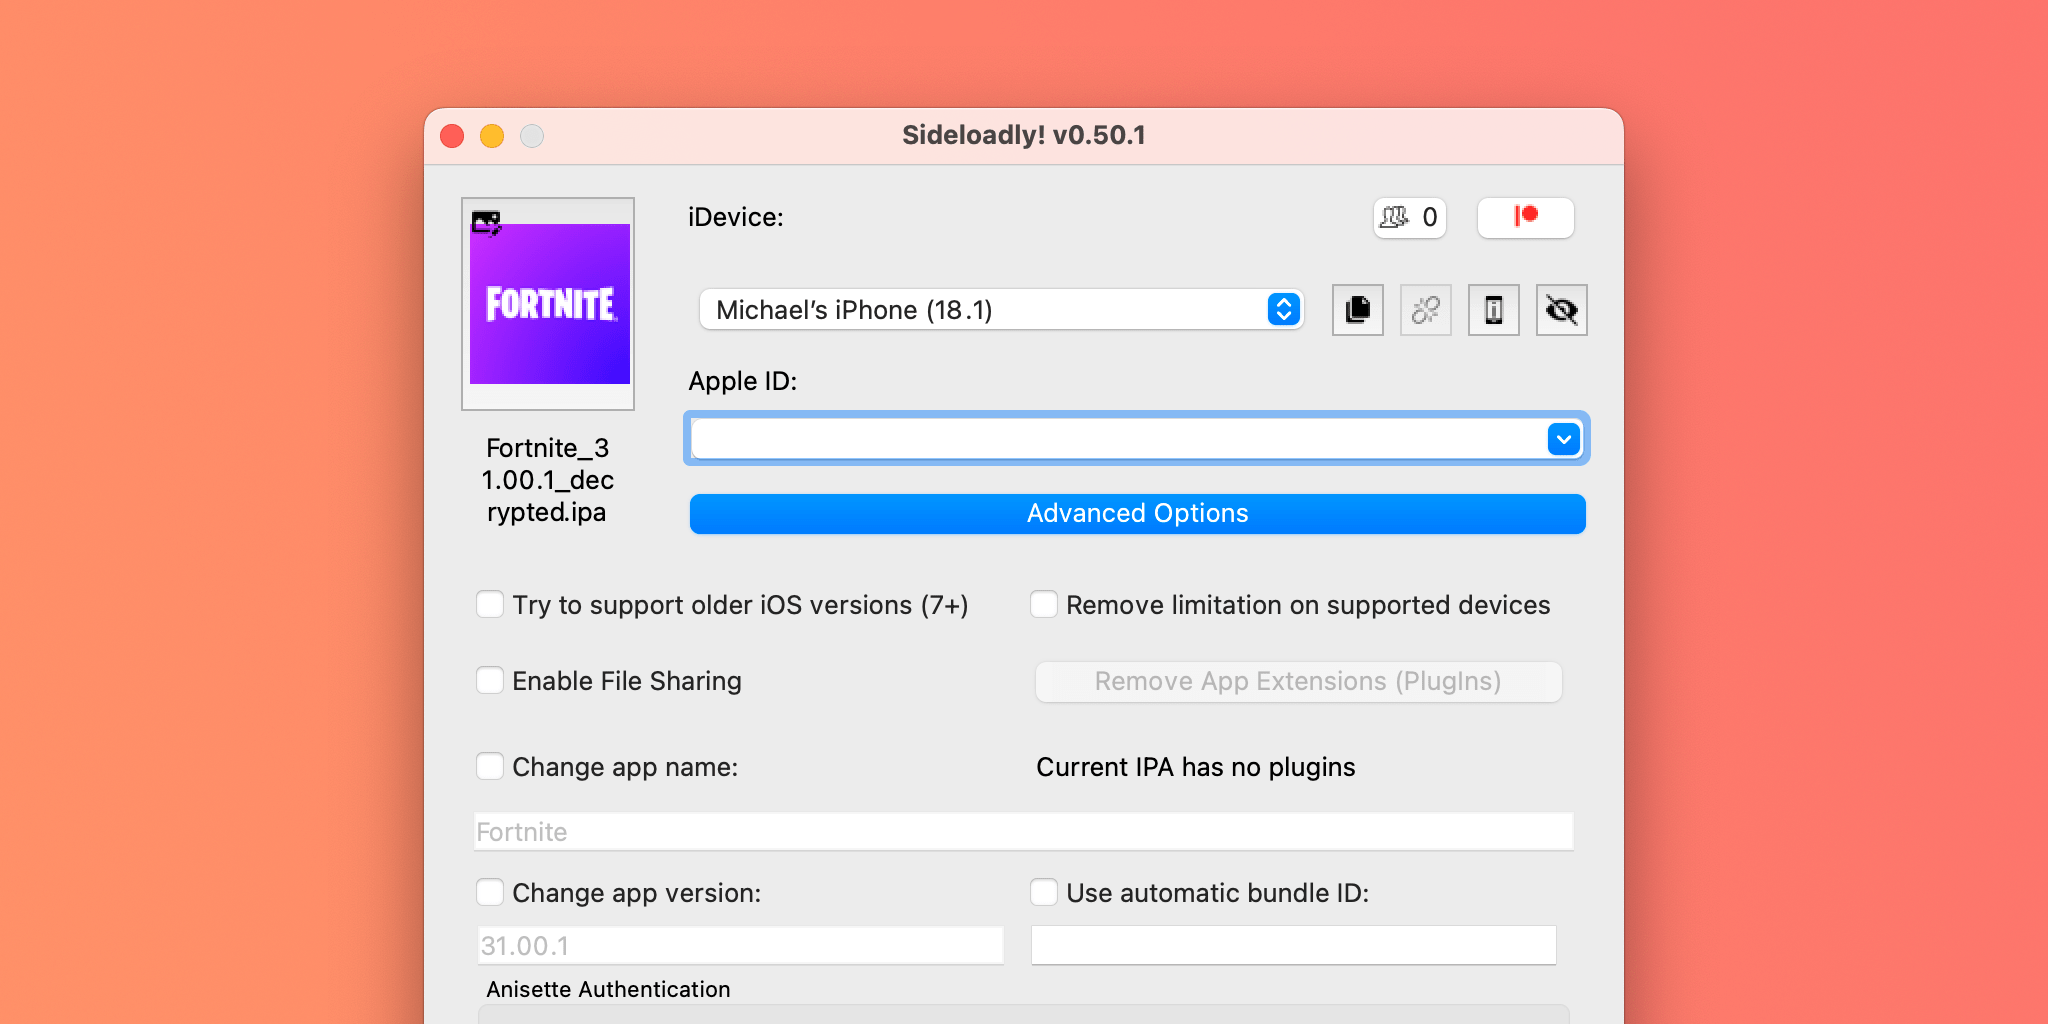The image size is (2048, 1024).
Task: Click the Fortnite app name field
Action: click(1020, 831)
